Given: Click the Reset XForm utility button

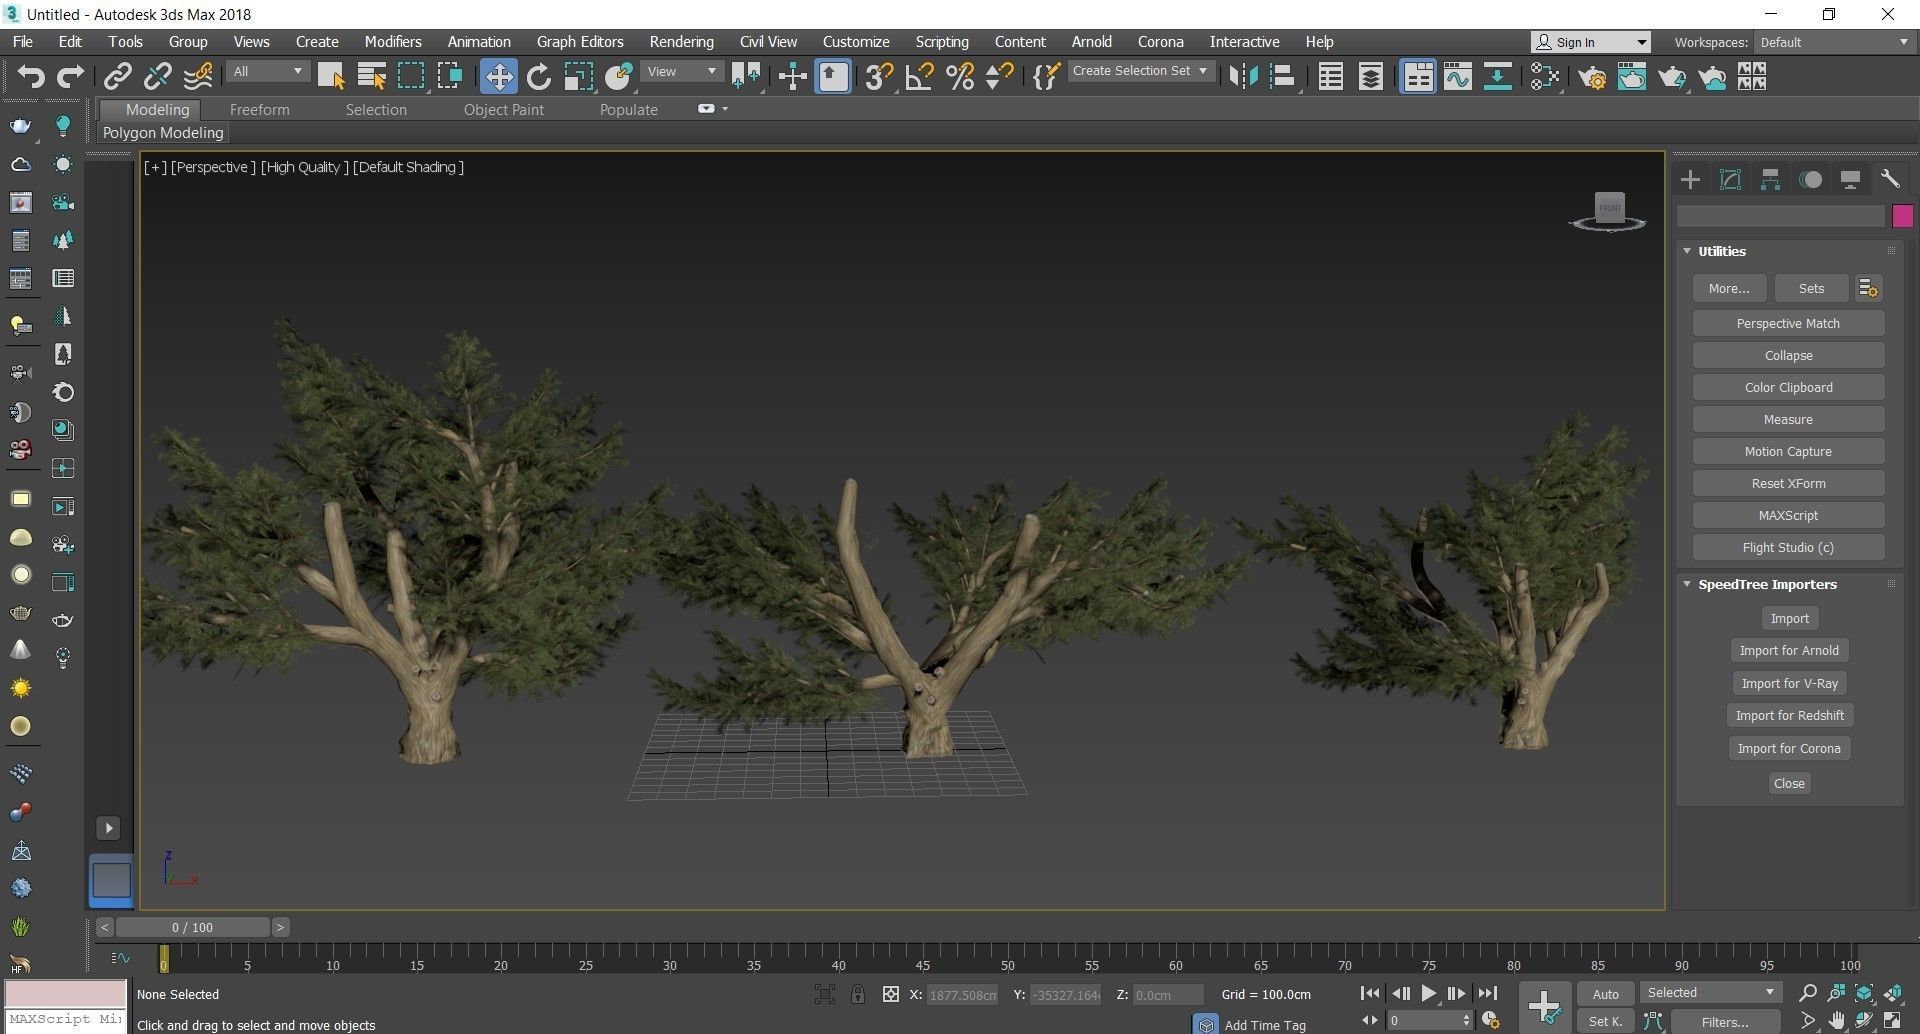Looking at the screenshot, I should [1788, 483].
